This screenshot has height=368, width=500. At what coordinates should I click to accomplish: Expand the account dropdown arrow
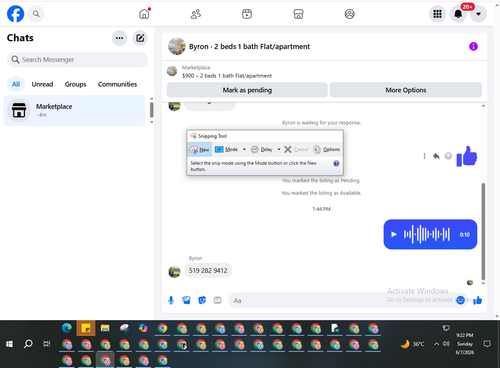coord(479,14)
